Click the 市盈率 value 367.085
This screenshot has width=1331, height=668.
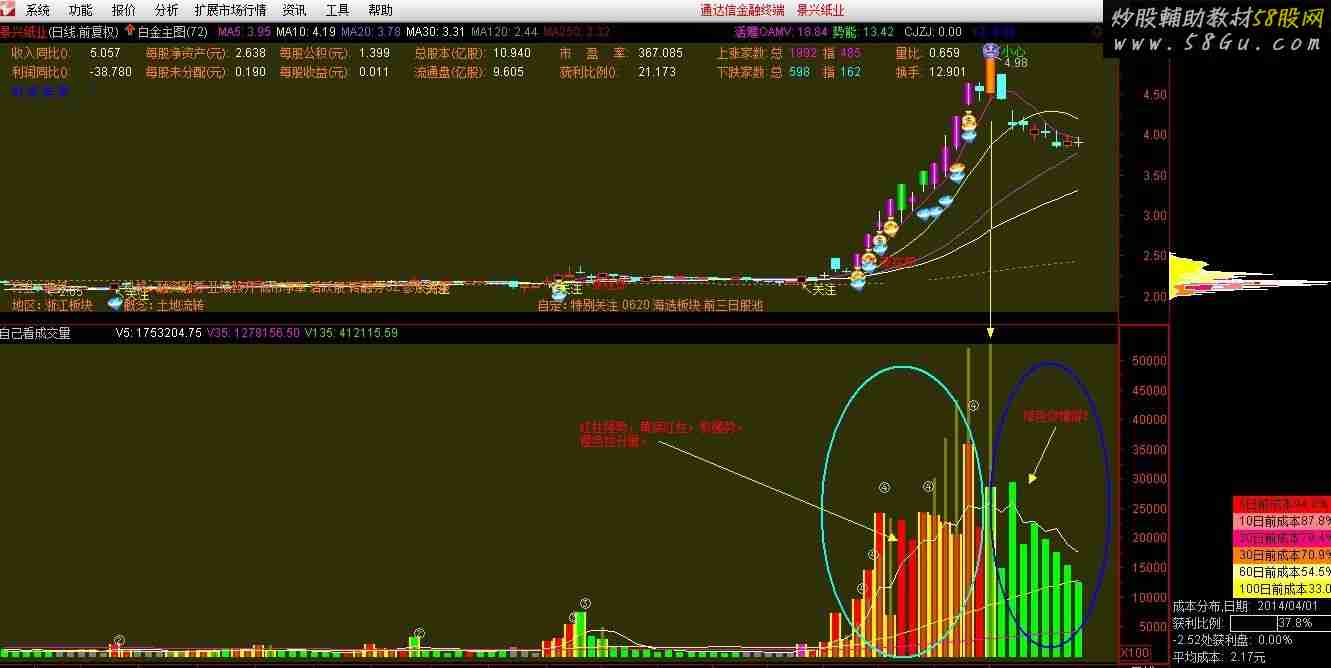pos(661,53)
